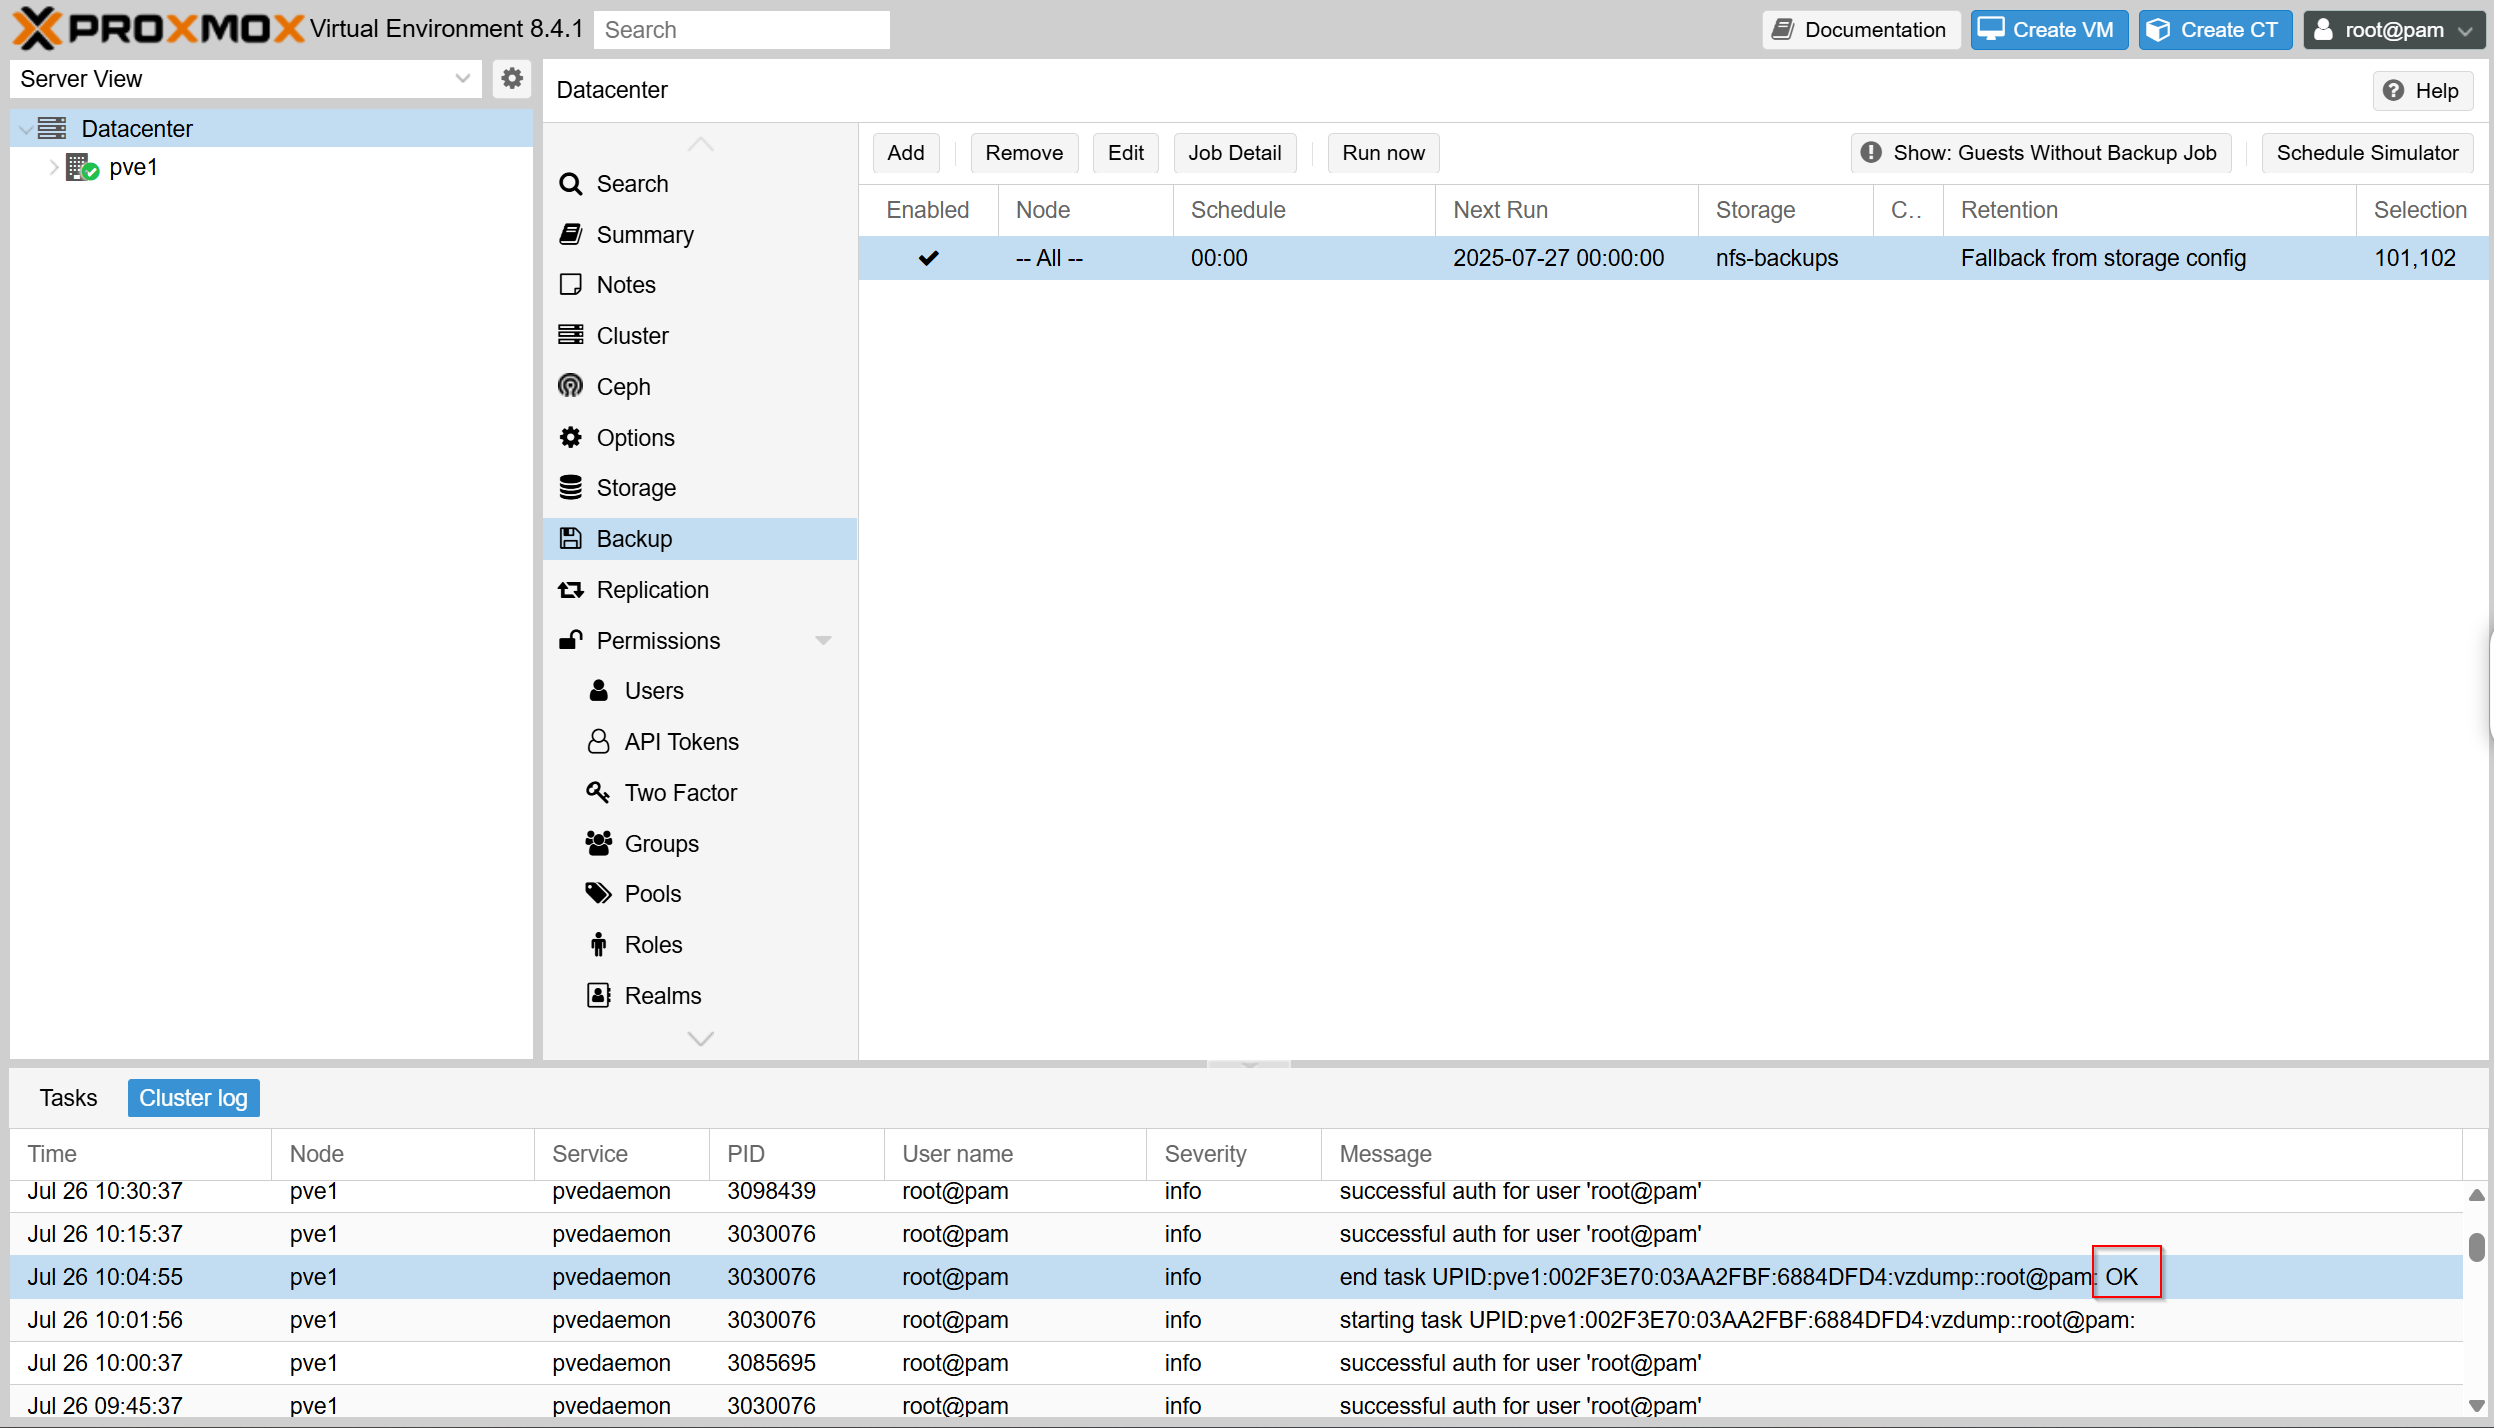The height and width of the screenshot is (1428, 2494).
Task: Select log entry at Jul 26 10:04:55
Action: (1236, 1277)
